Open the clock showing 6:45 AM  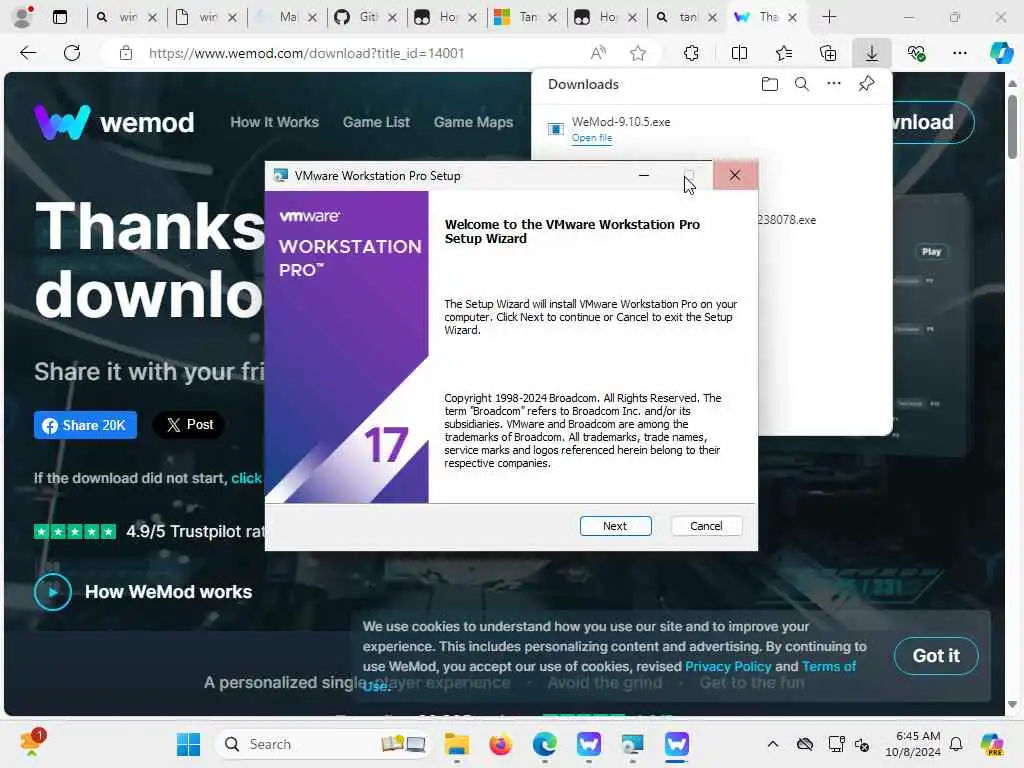[913, 744]
